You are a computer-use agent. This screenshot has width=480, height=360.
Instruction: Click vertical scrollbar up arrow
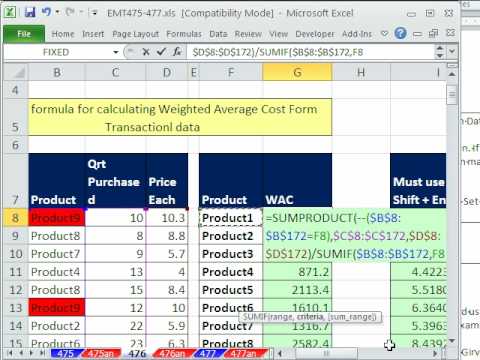tap(452, 74)
